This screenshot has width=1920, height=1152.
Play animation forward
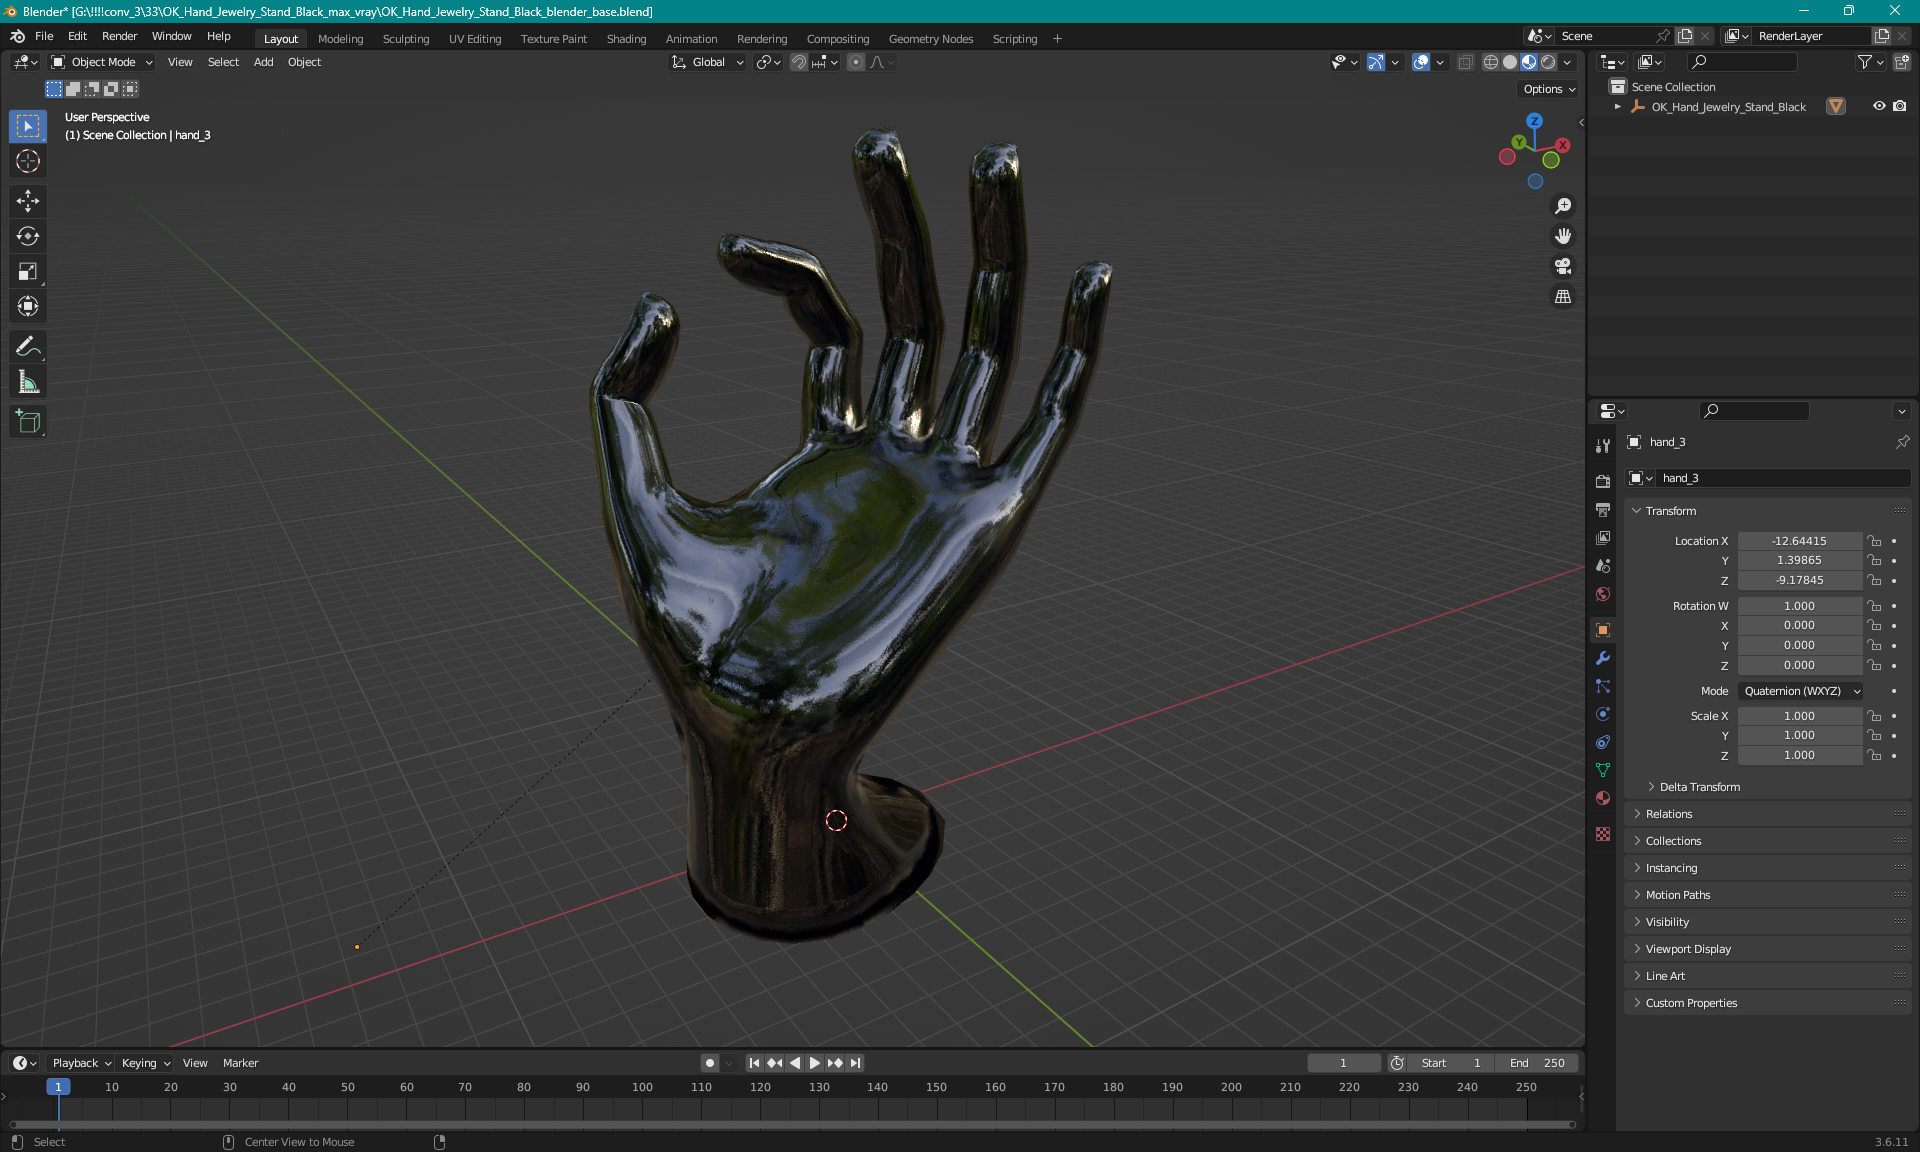pos(815,1063)
